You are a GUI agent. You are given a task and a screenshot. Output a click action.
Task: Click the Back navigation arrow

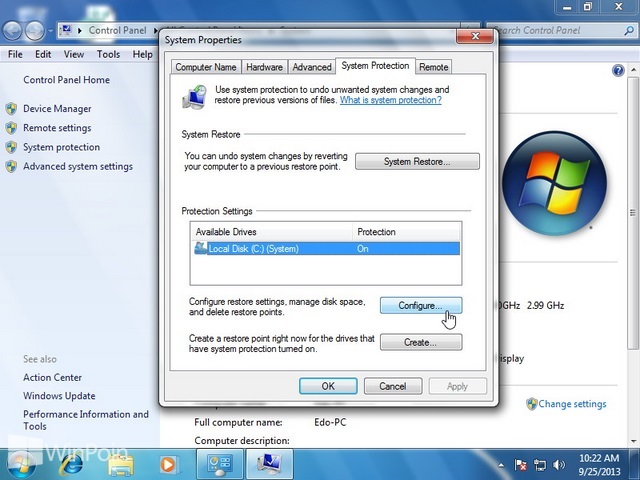[x=12, y=31]
